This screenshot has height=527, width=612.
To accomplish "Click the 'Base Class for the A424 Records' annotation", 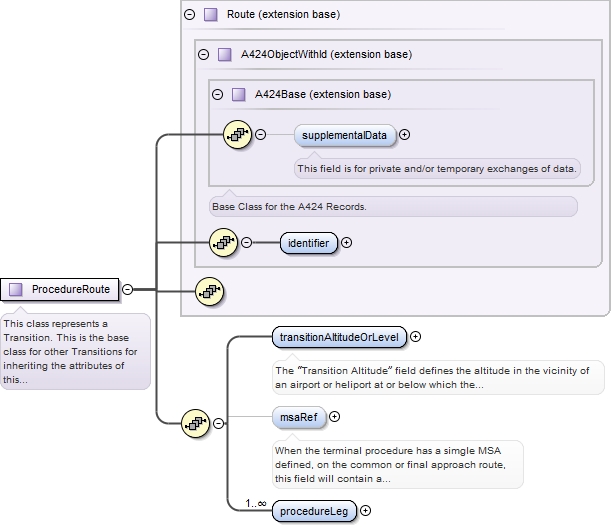I will pos(394,207).
